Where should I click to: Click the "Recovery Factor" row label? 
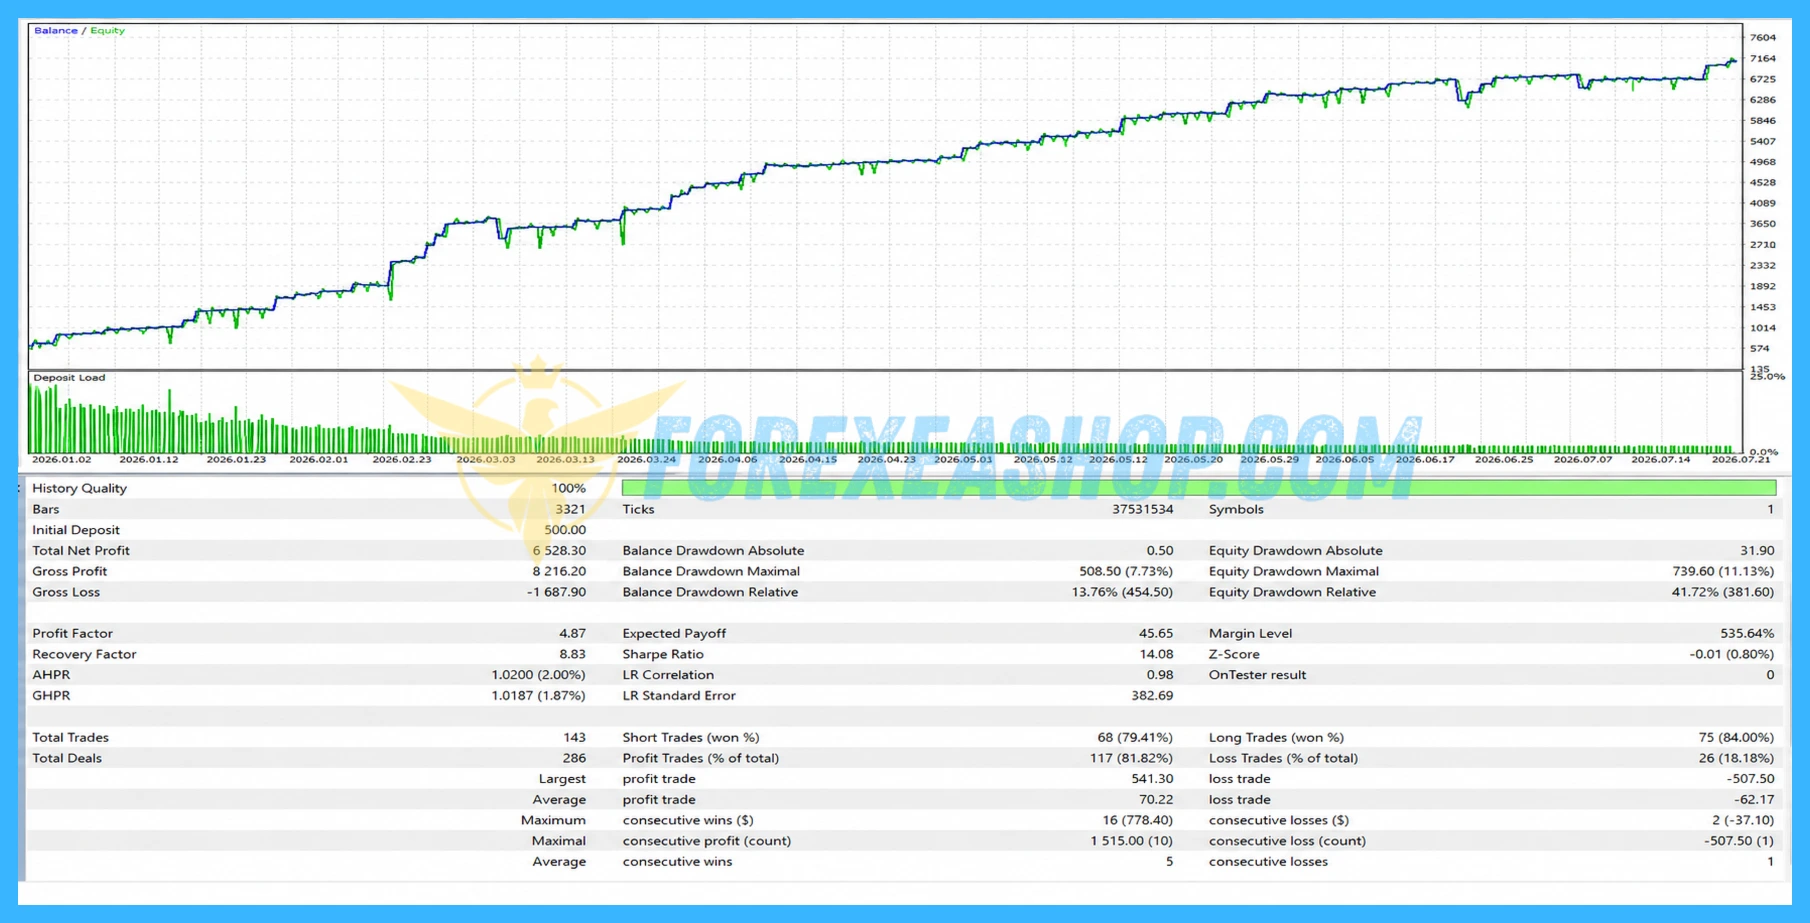[x=84, y=654]
